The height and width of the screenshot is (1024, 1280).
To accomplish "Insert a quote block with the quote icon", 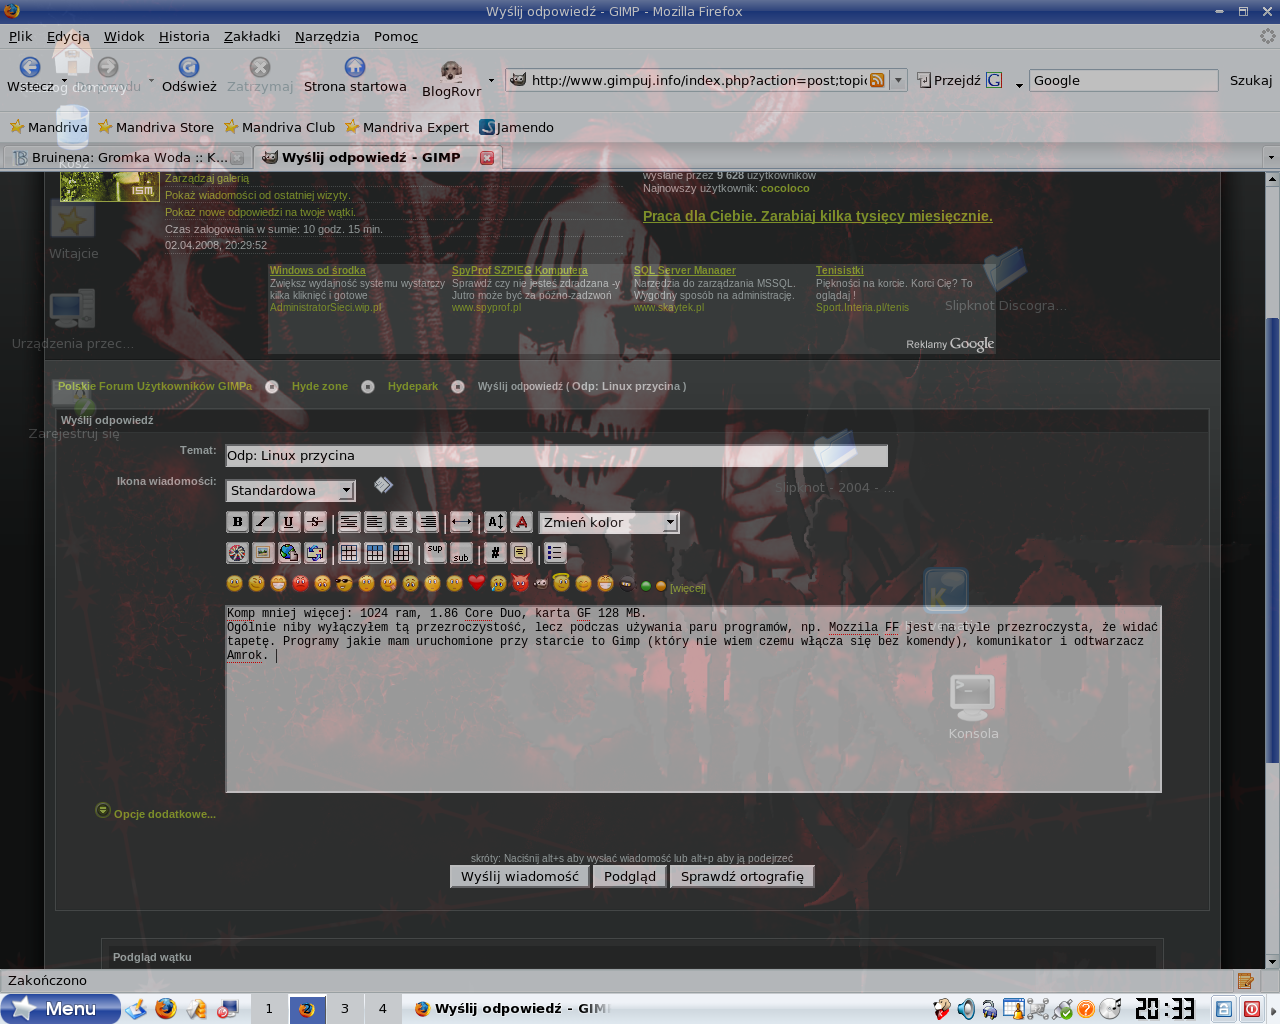I will 521,553.
